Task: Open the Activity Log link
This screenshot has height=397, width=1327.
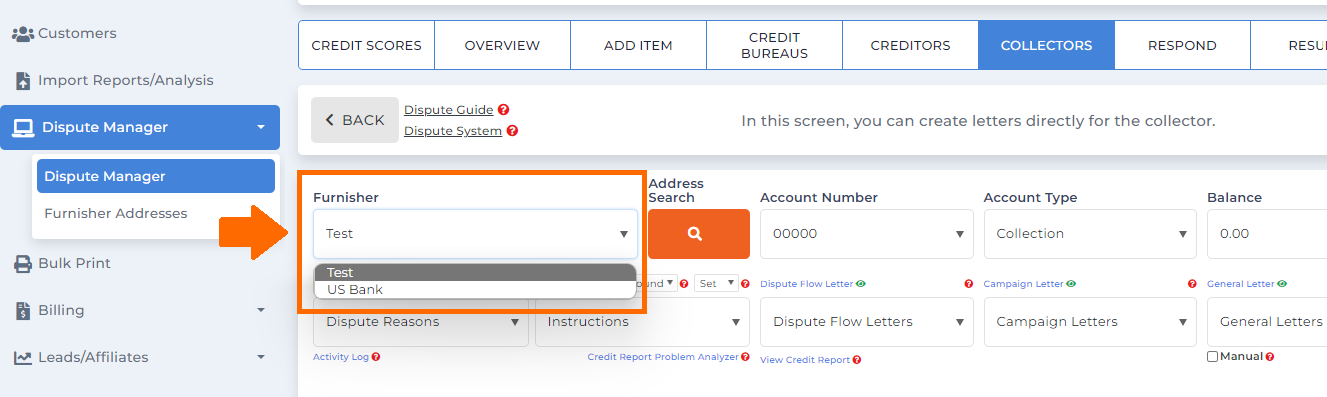Action: pos(341,357)
